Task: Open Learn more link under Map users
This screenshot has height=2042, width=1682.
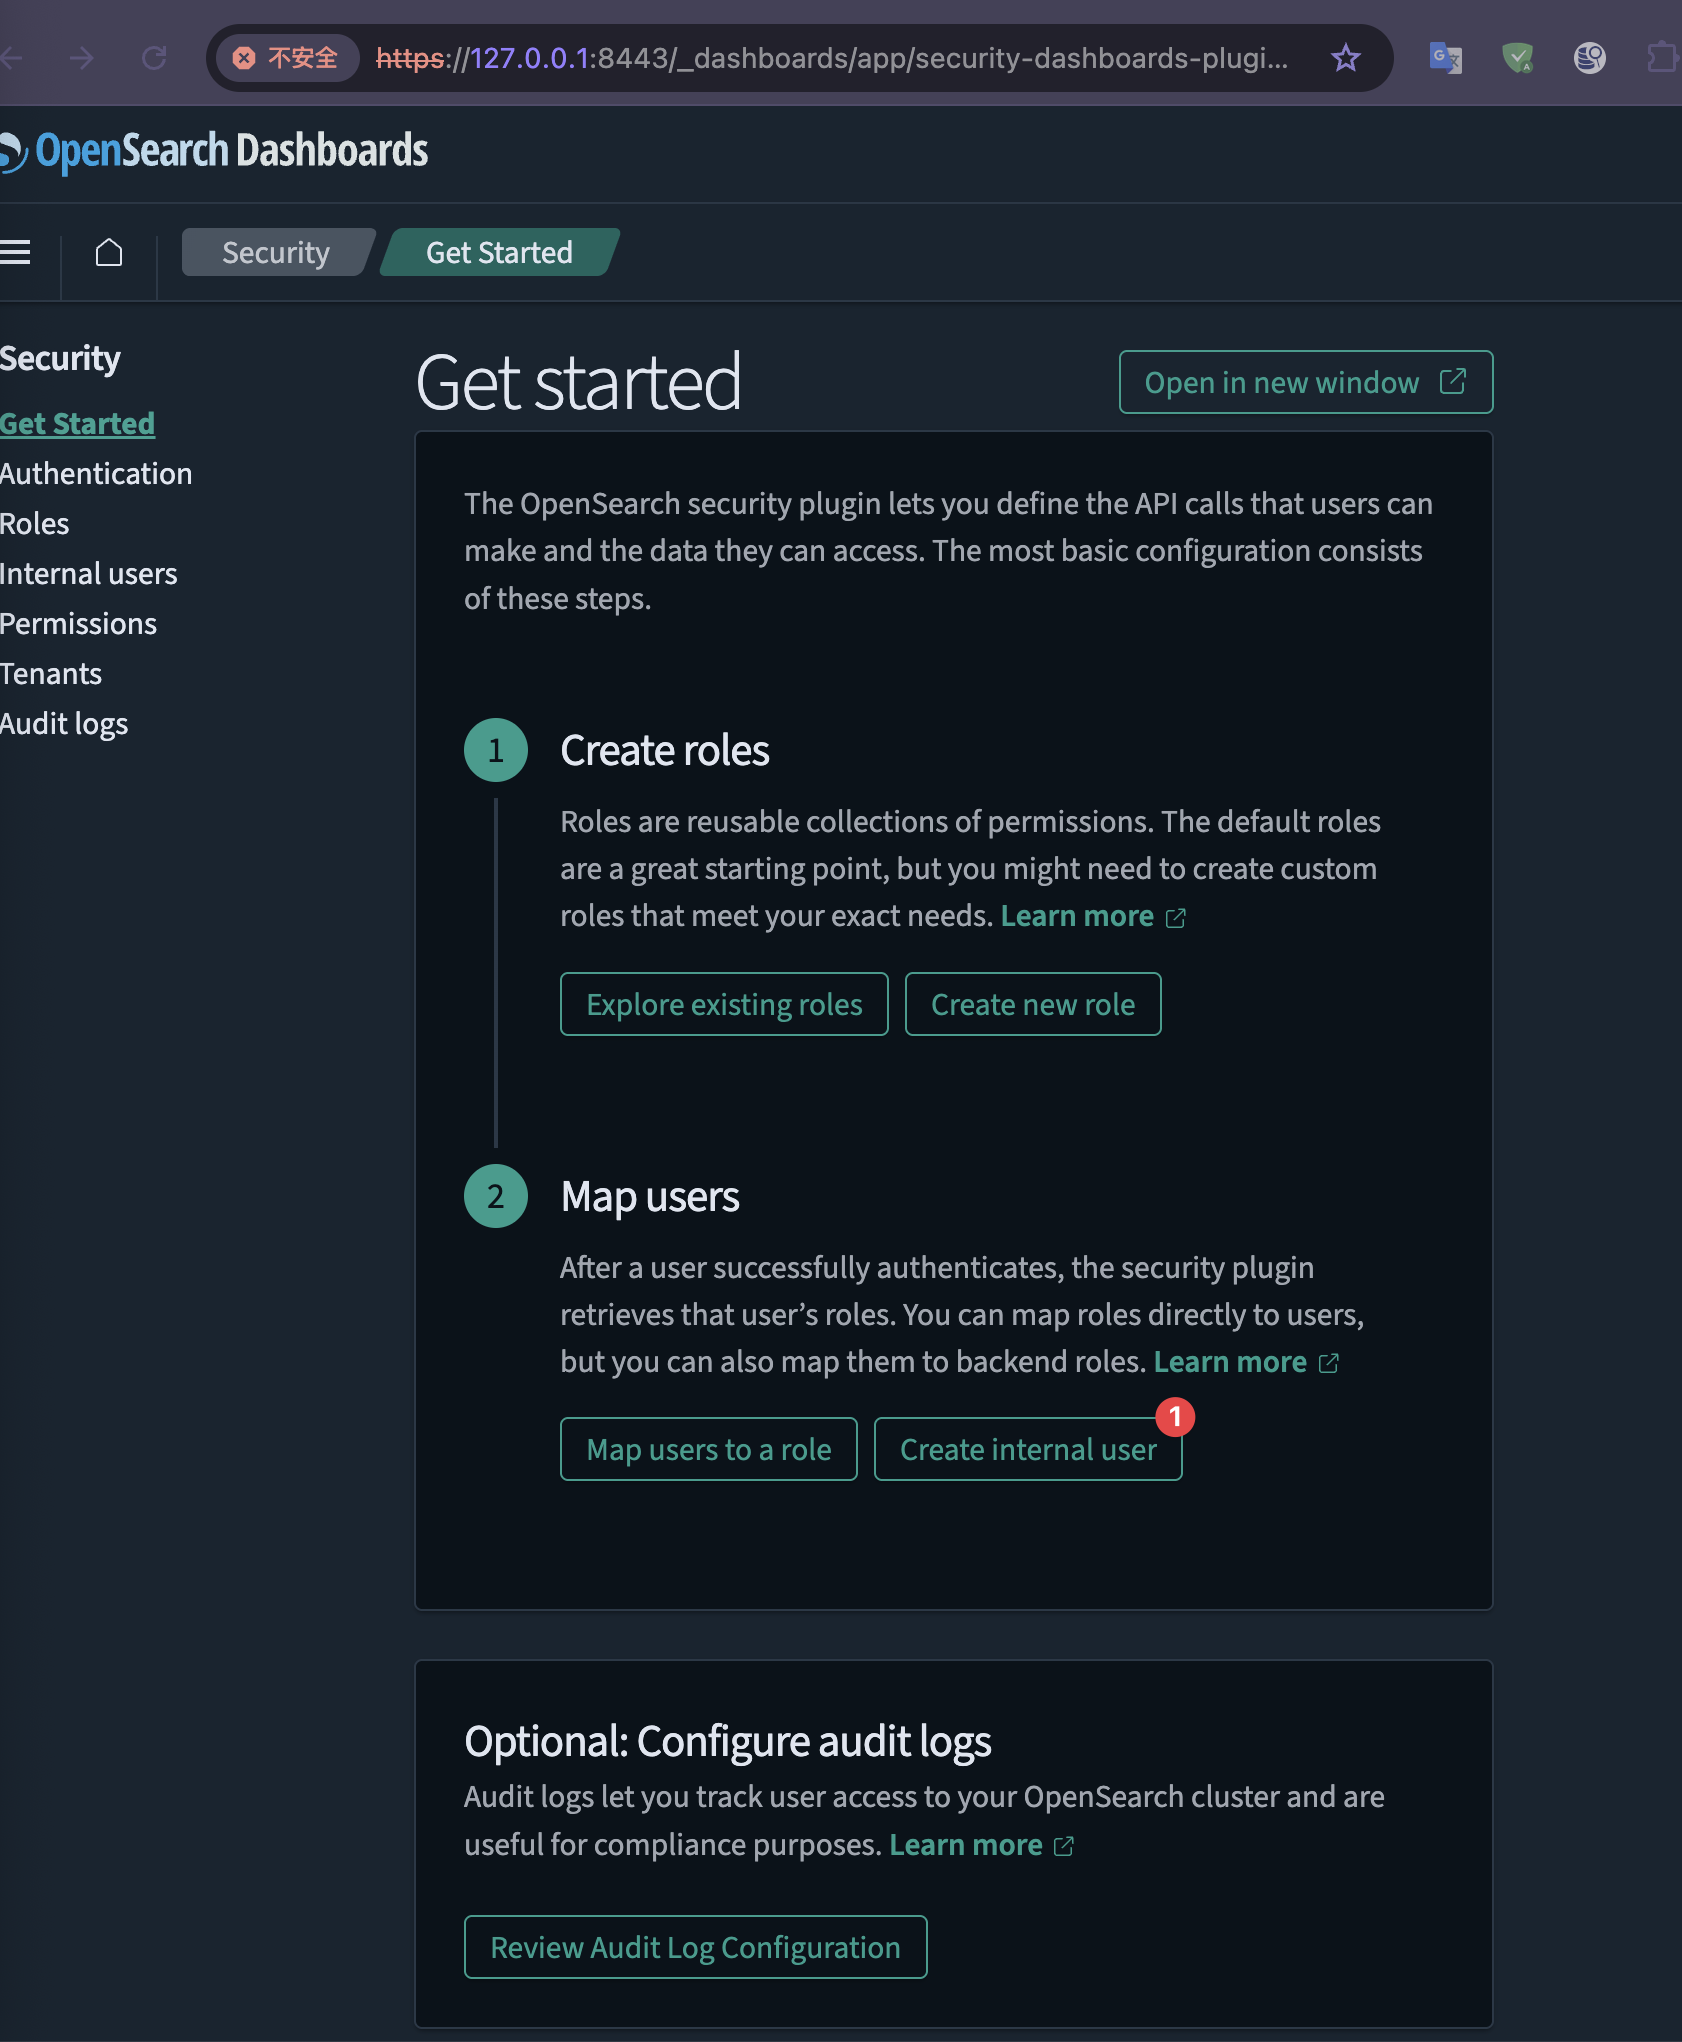Action: coord(1245,1362)
